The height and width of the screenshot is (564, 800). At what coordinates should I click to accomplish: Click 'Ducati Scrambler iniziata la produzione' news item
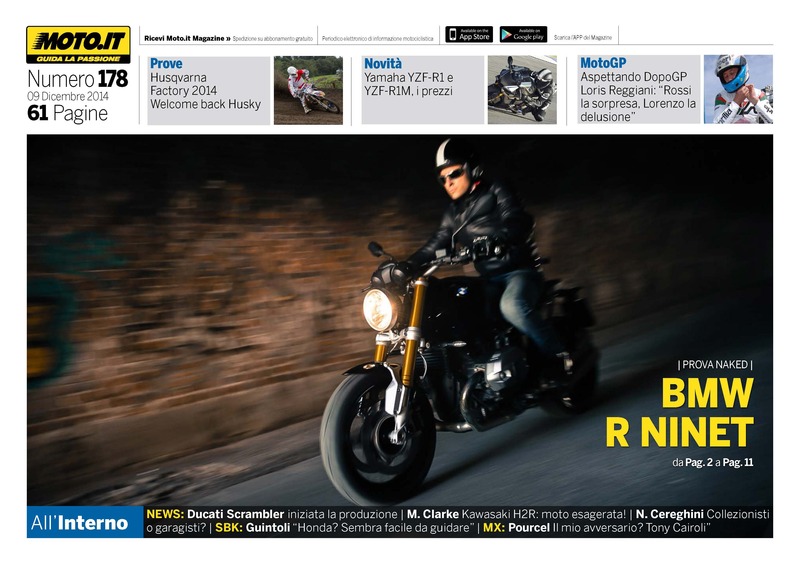tap(292, 514)
